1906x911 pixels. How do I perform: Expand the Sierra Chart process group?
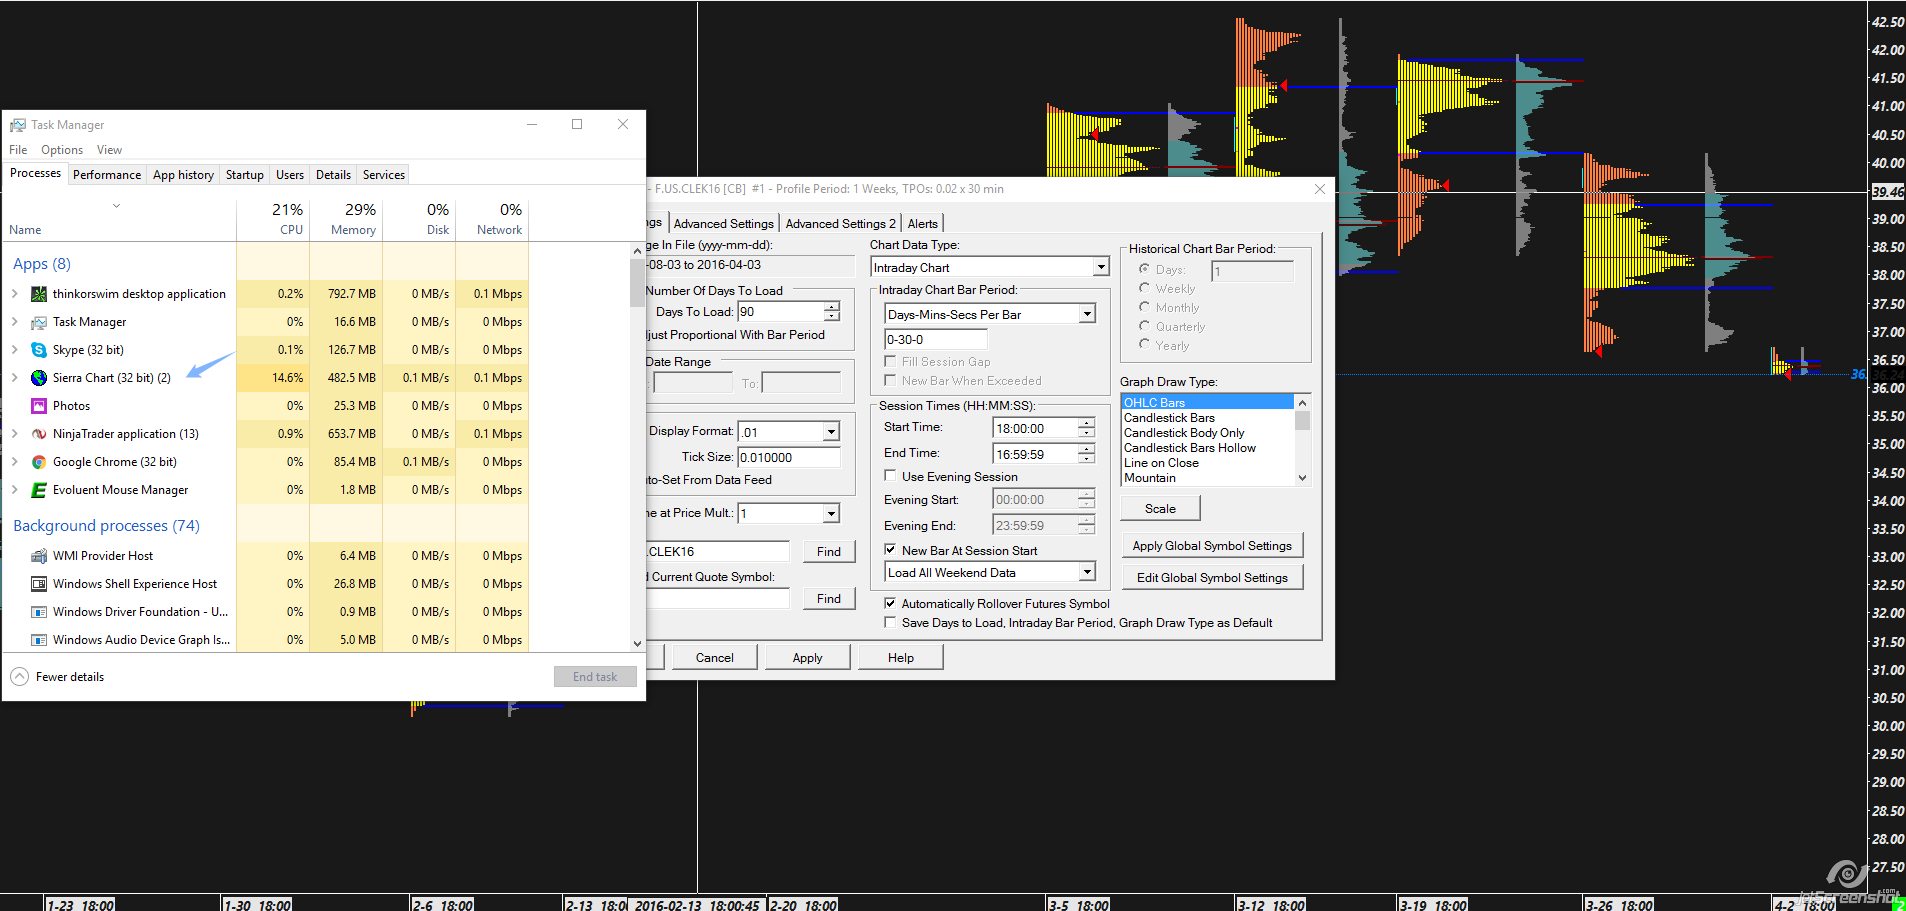click(x=15, y=378)
